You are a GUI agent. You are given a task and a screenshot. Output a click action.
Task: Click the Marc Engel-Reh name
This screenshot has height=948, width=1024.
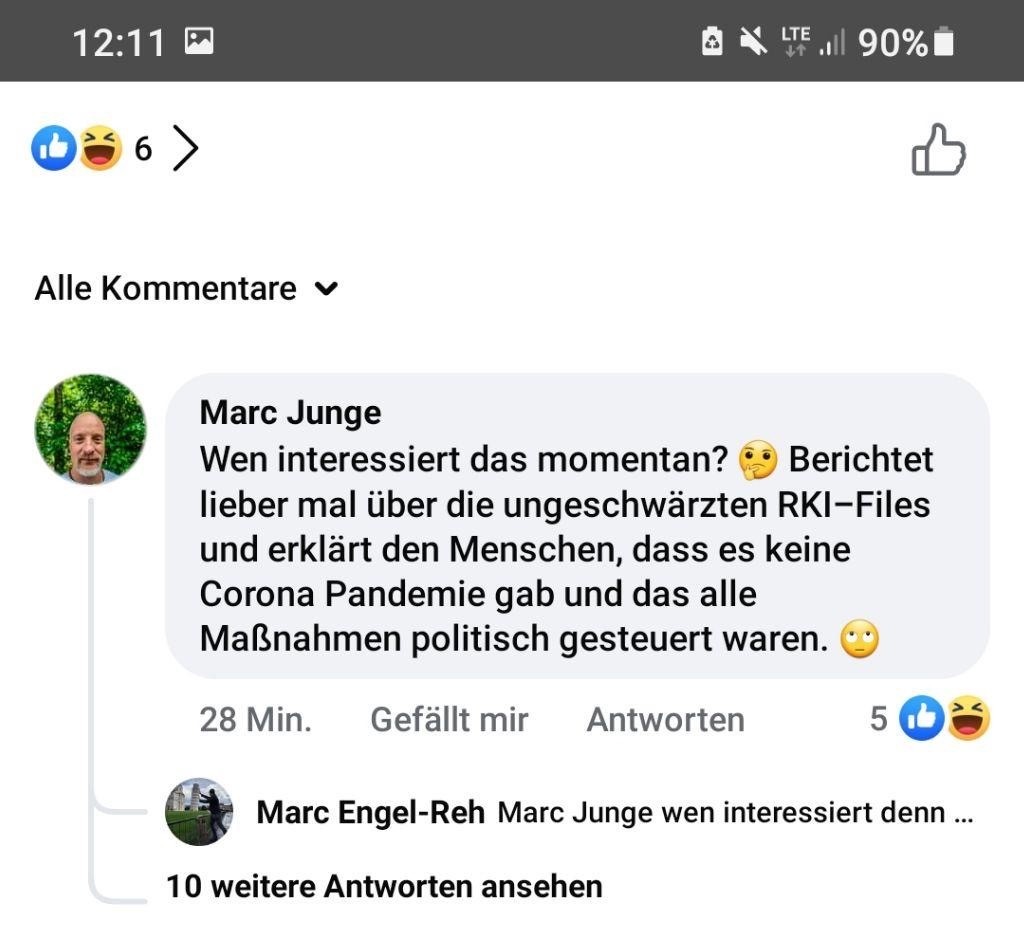click(370, 813)
